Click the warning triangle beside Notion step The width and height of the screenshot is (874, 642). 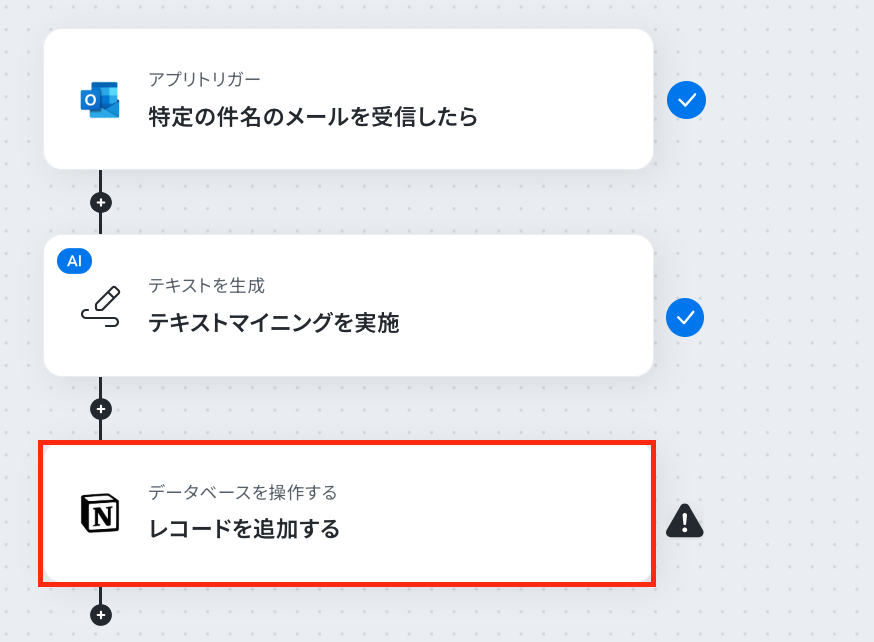[685, 521]
